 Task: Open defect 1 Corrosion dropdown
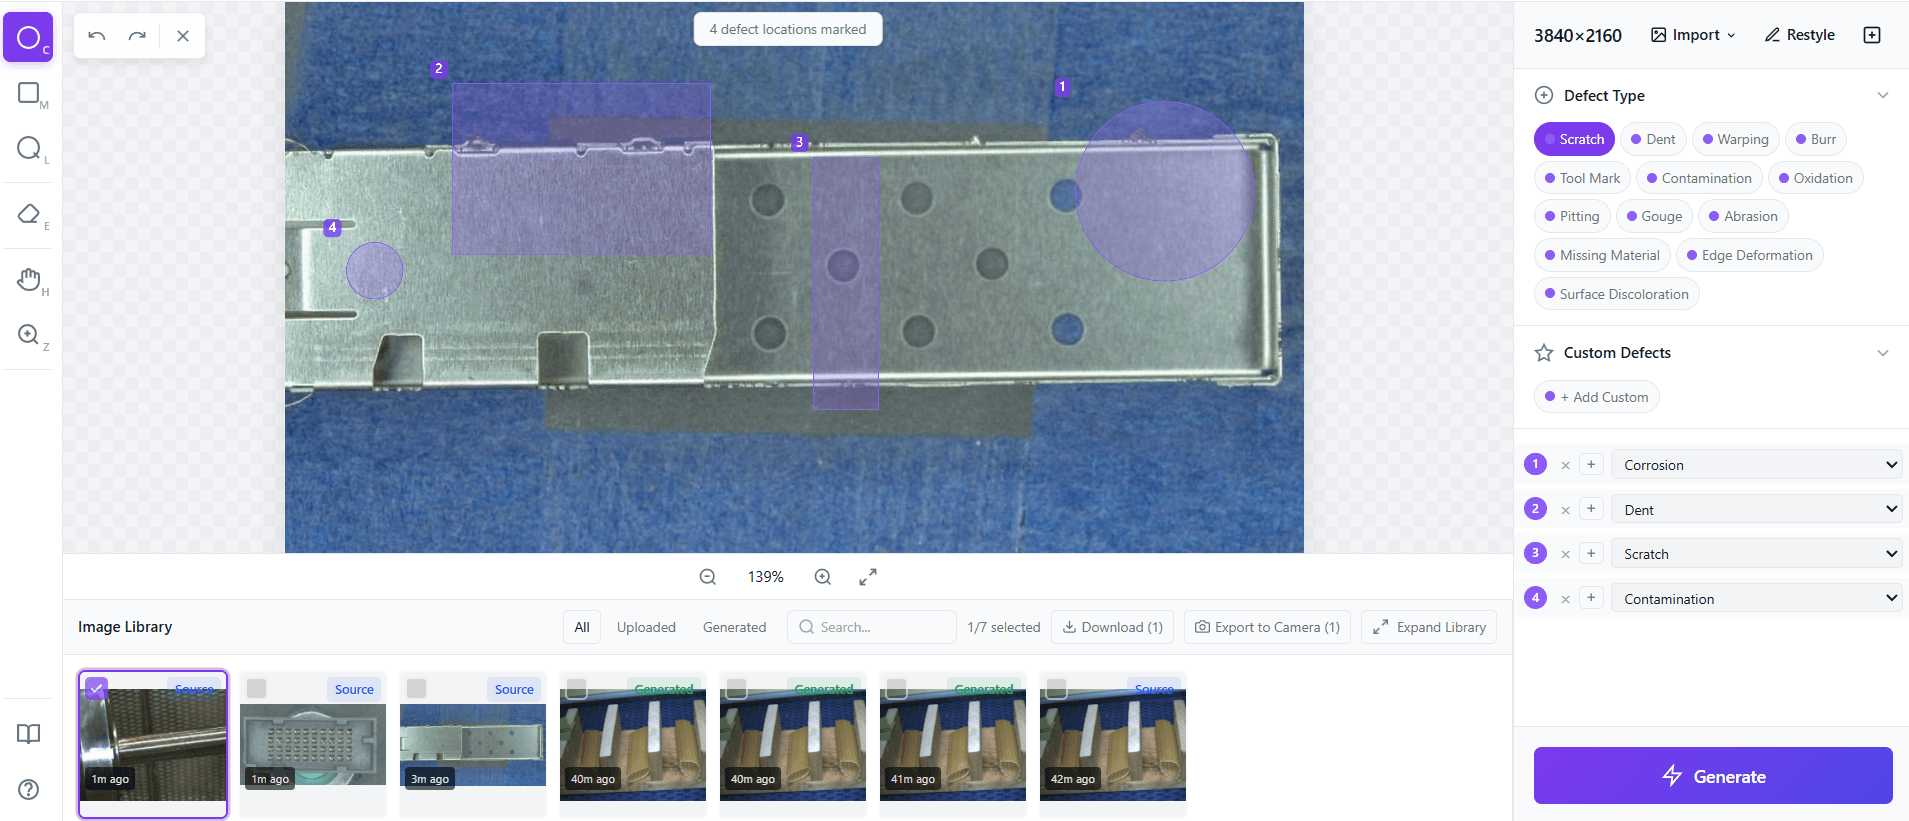click(x=1756, y=465)
